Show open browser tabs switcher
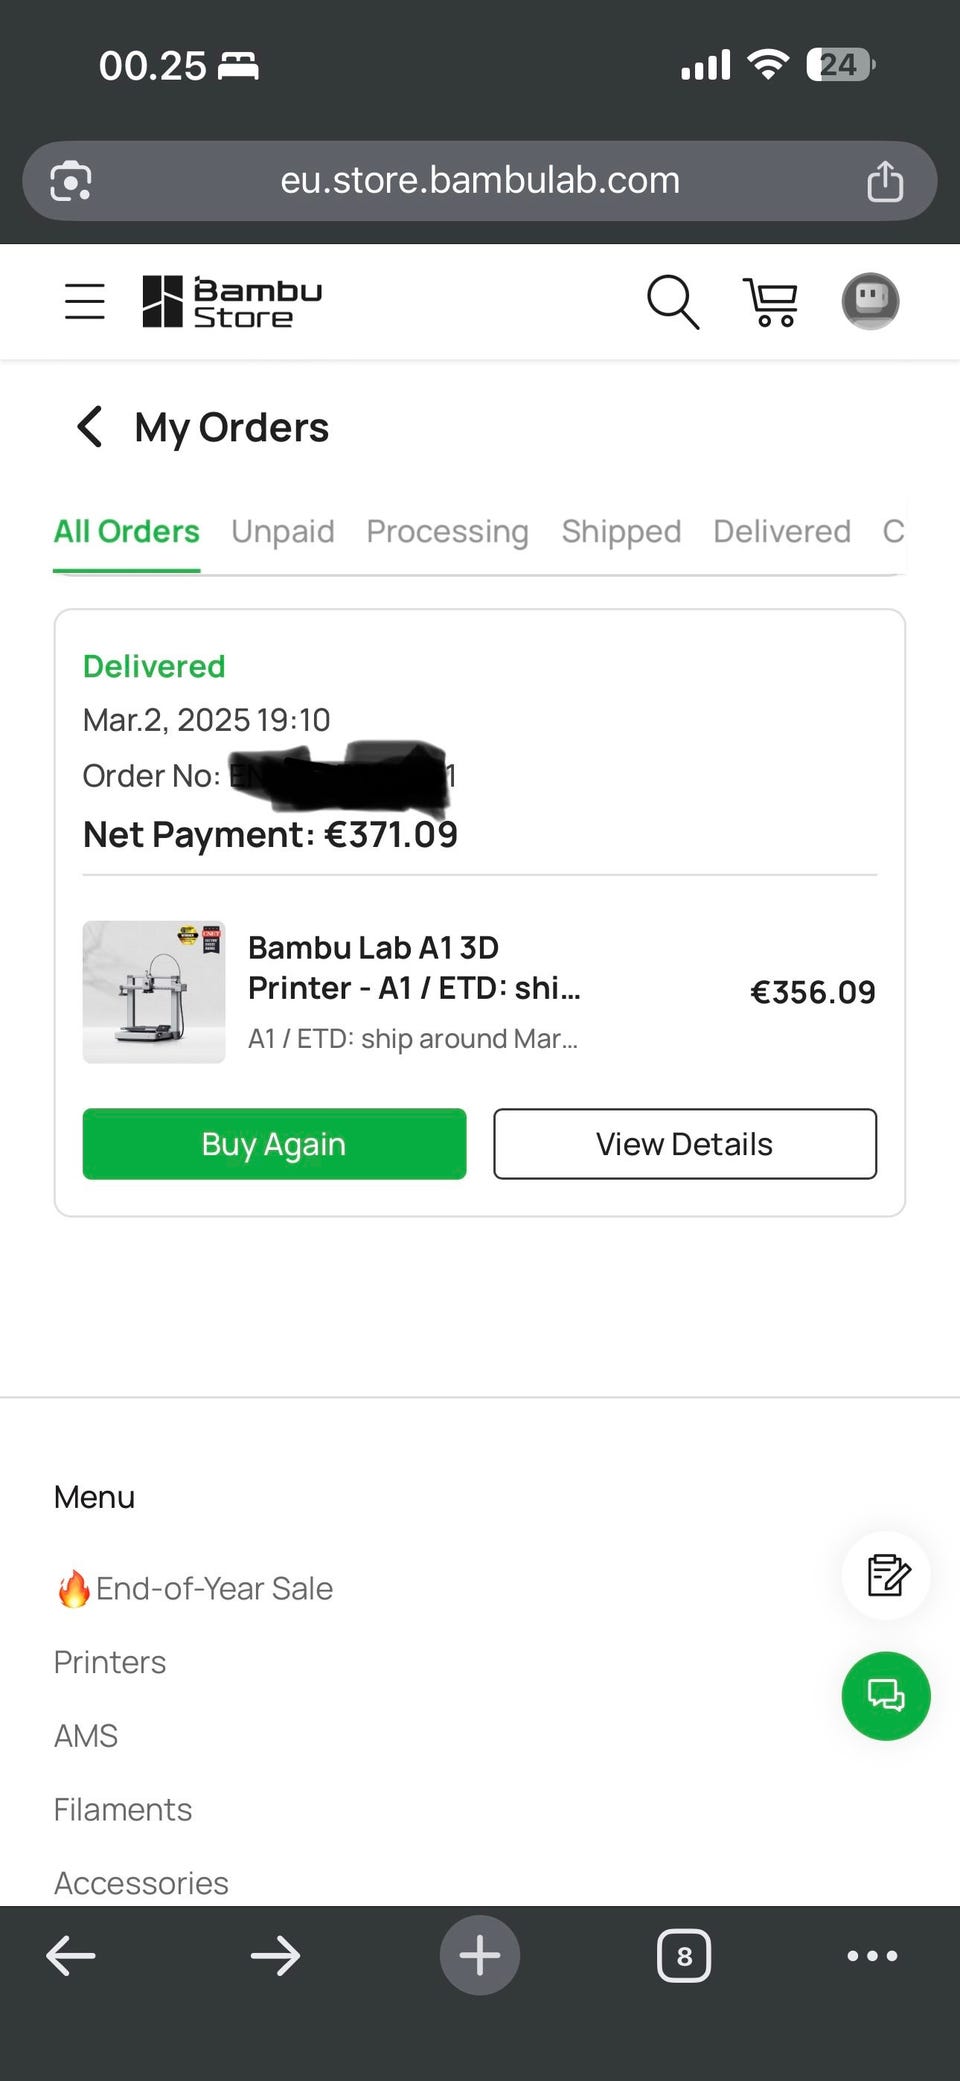The image size is (960, 2081). pyautogui.click(x=684, y=1955)
